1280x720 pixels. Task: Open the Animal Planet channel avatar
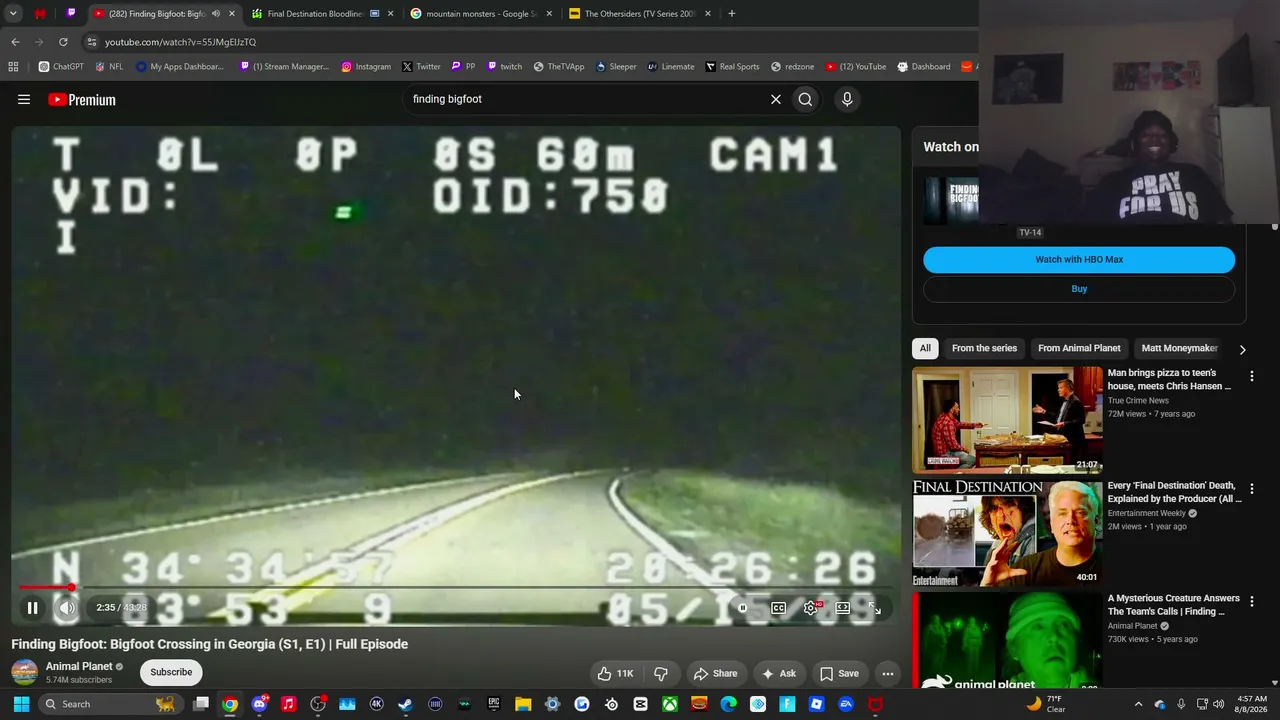pos(25,672)
